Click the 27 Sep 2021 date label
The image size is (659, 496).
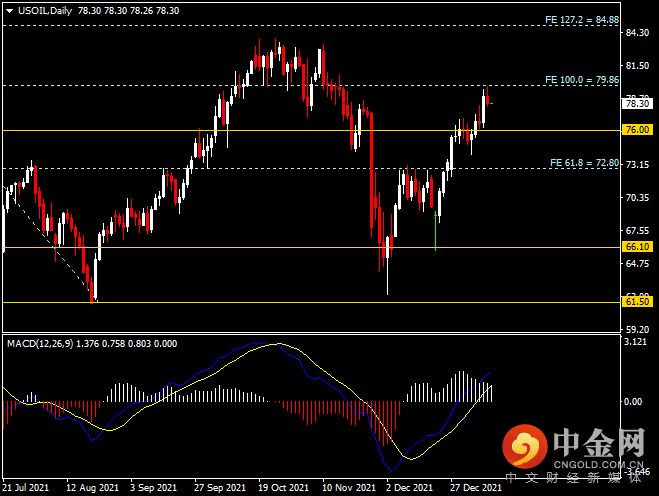(x=220, y=488)
